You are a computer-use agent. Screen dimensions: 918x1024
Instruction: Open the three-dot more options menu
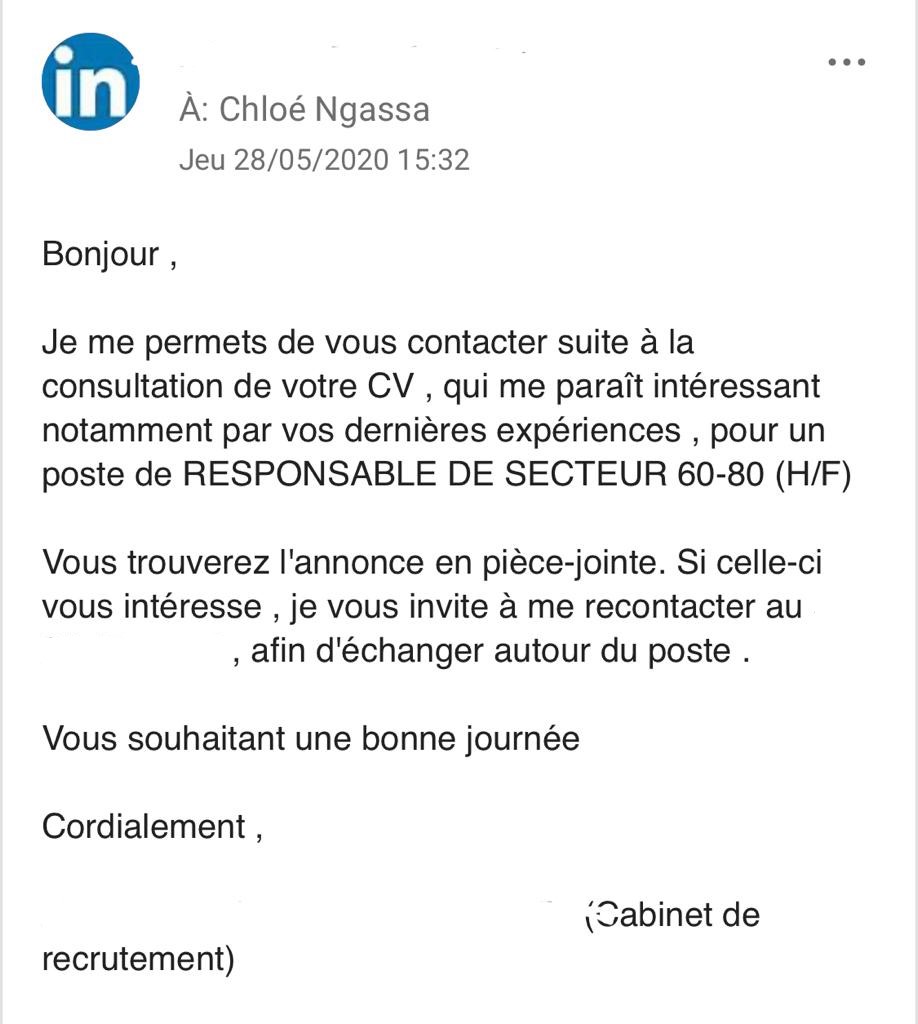click(846, 62)
